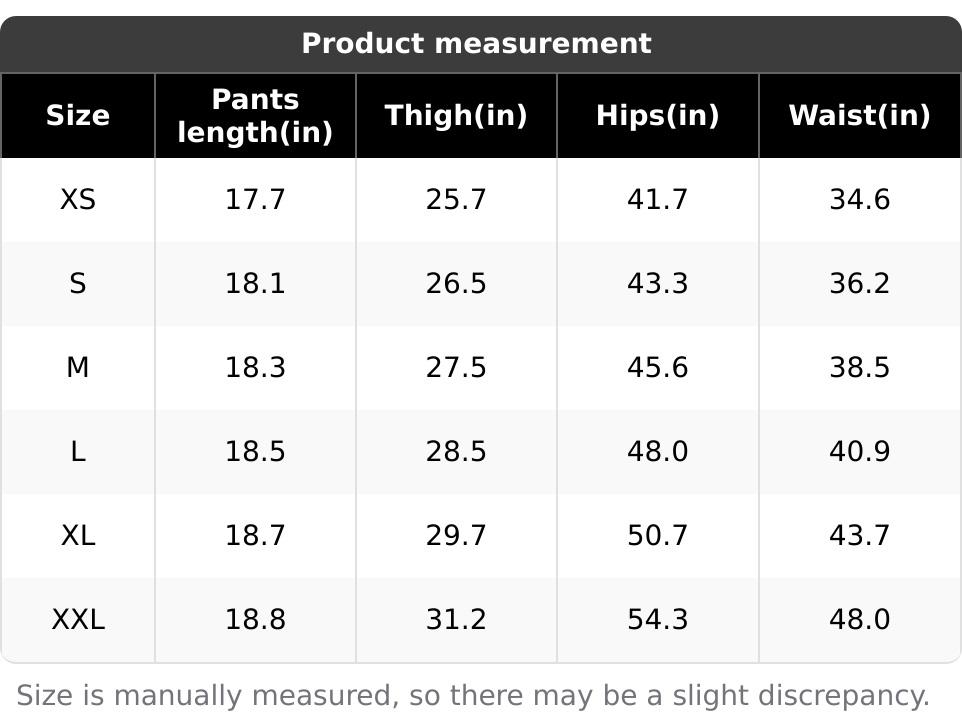
Task: Select the S size row label
Action: pos(78,284)
